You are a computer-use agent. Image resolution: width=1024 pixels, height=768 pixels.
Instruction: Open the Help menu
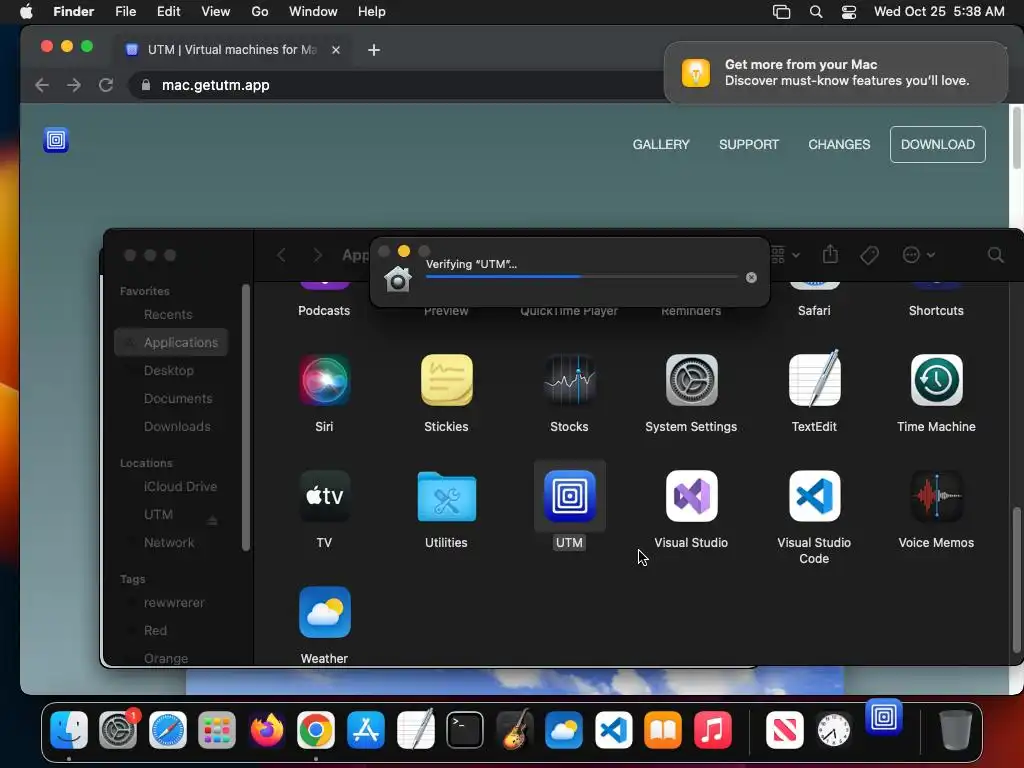tap(372, 12)
